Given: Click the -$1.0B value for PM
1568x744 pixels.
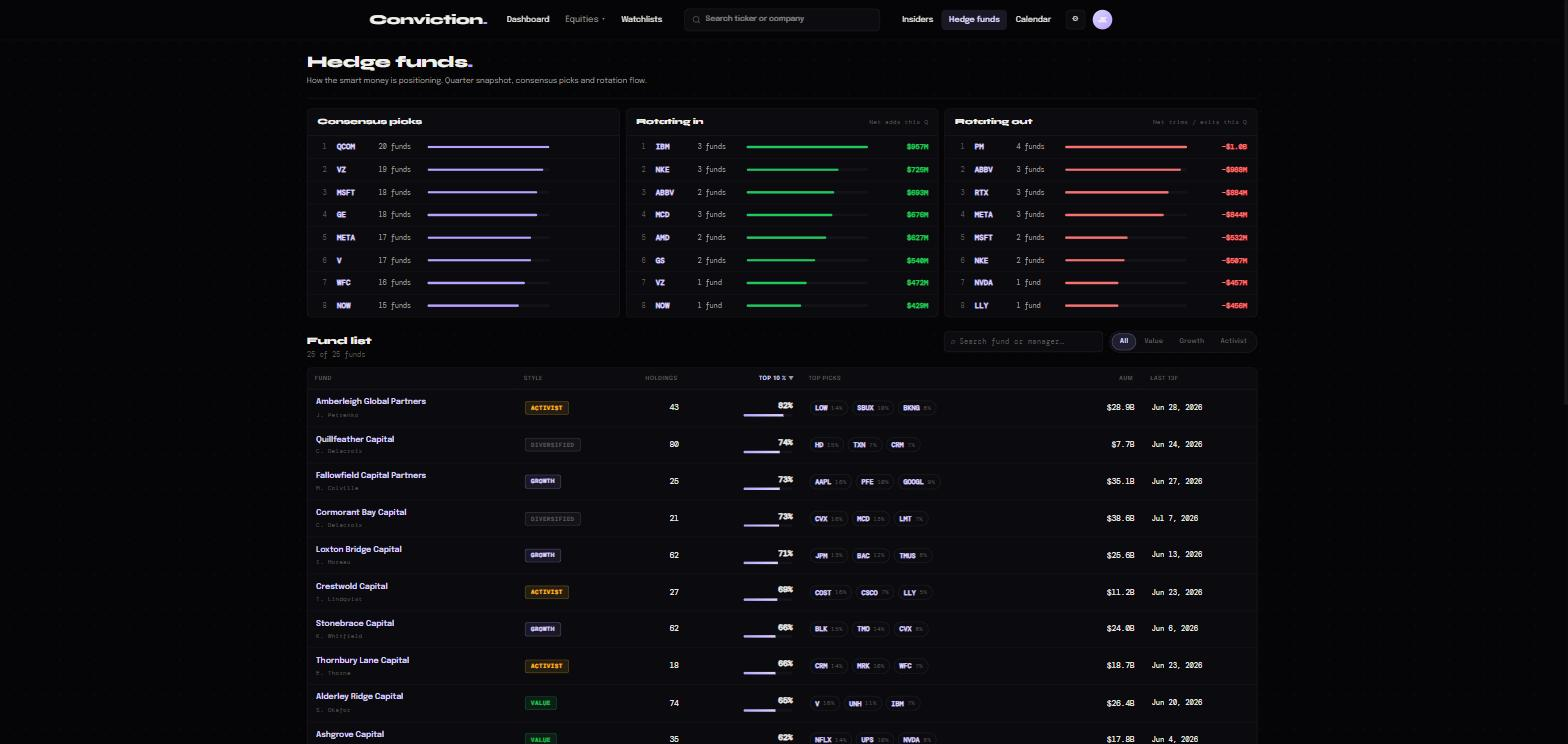Looking at the screenshot, I should [1234, 147].
